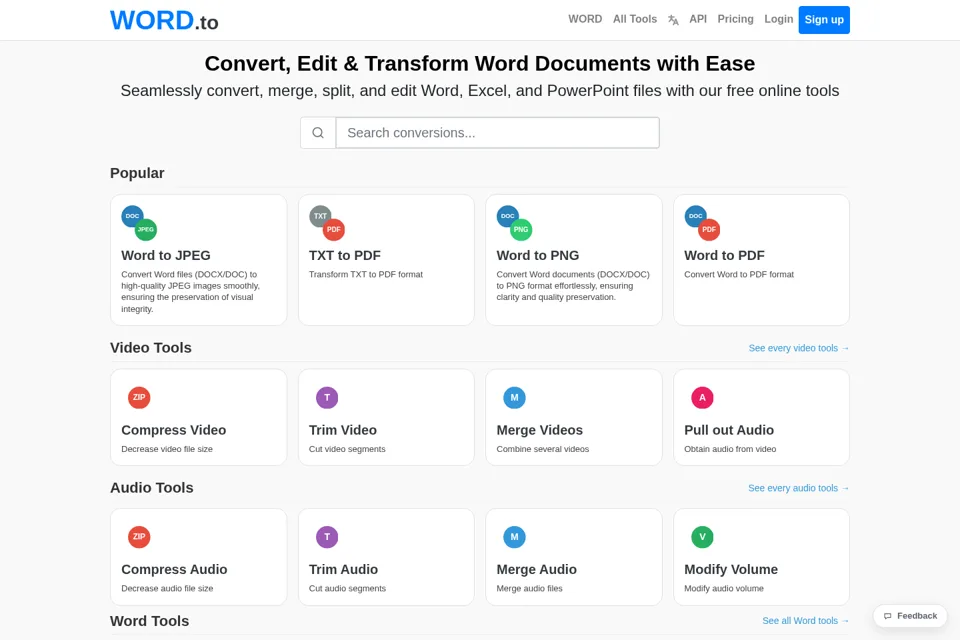The image size is (960, 640).
Task: Open the Feedback widget
Action: click(910, 616)
